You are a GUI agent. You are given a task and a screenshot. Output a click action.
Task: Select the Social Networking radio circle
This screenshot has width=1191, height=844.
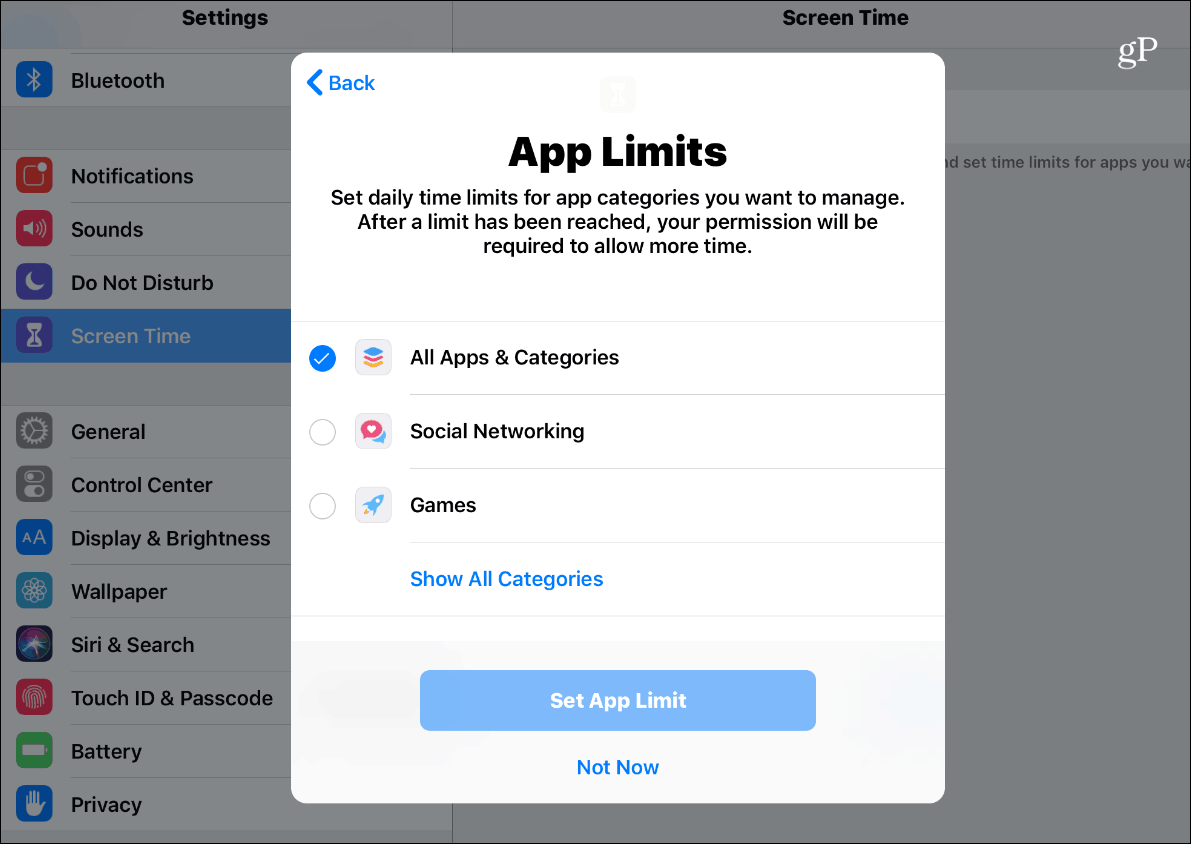coord(322,431)
